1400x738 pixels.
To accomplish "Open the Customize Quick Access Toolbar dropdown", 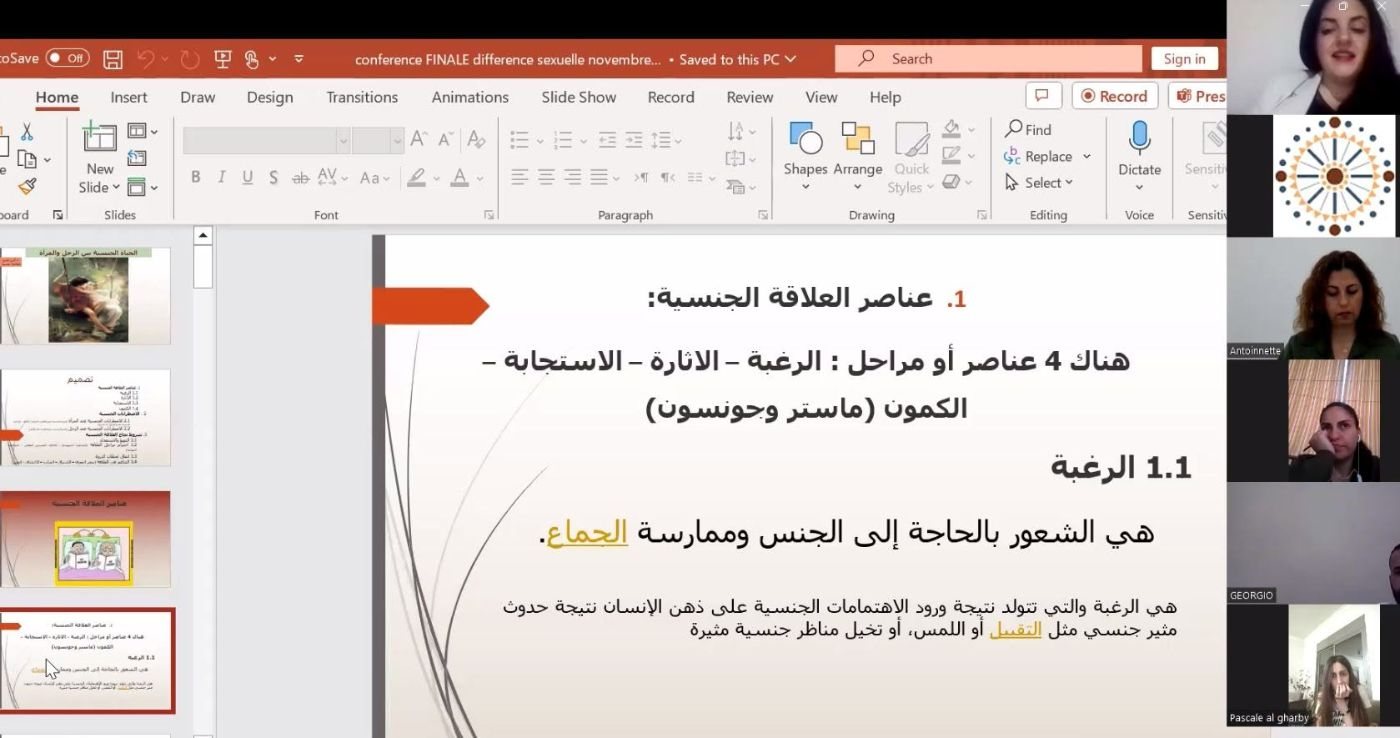I will tap(298, 59).
